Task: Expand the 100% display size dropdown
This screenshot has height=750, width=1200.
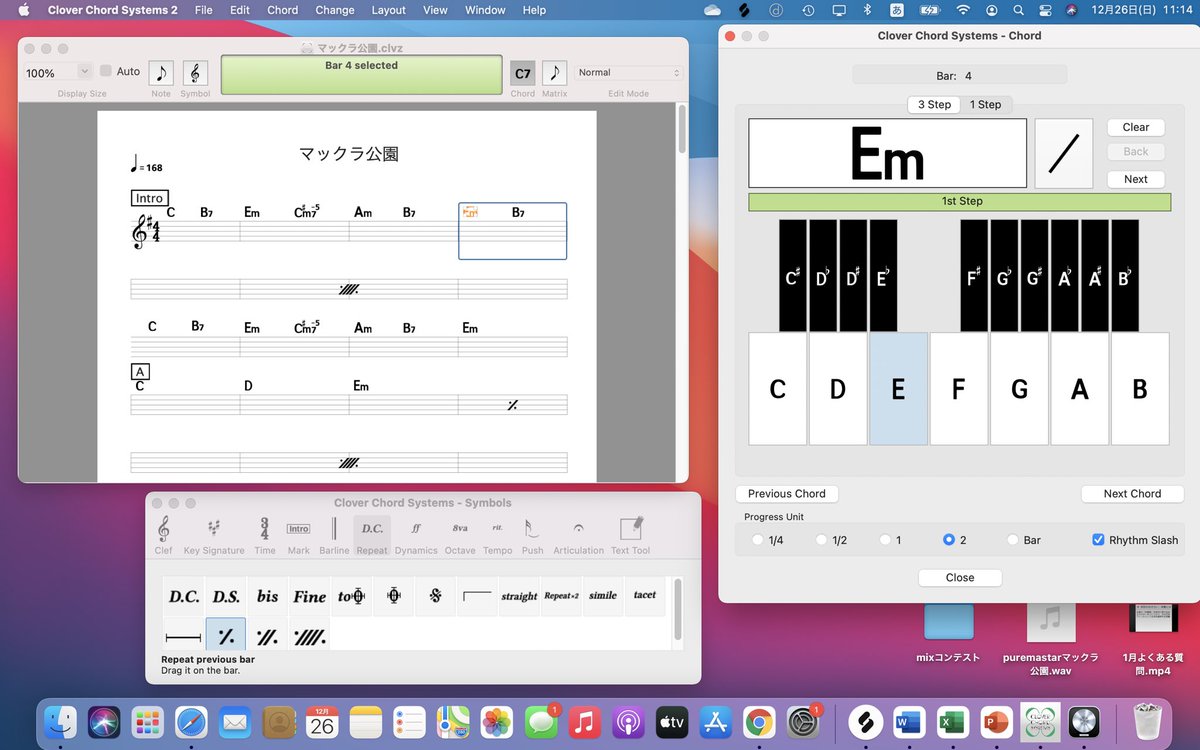Action: coord(58,72)
